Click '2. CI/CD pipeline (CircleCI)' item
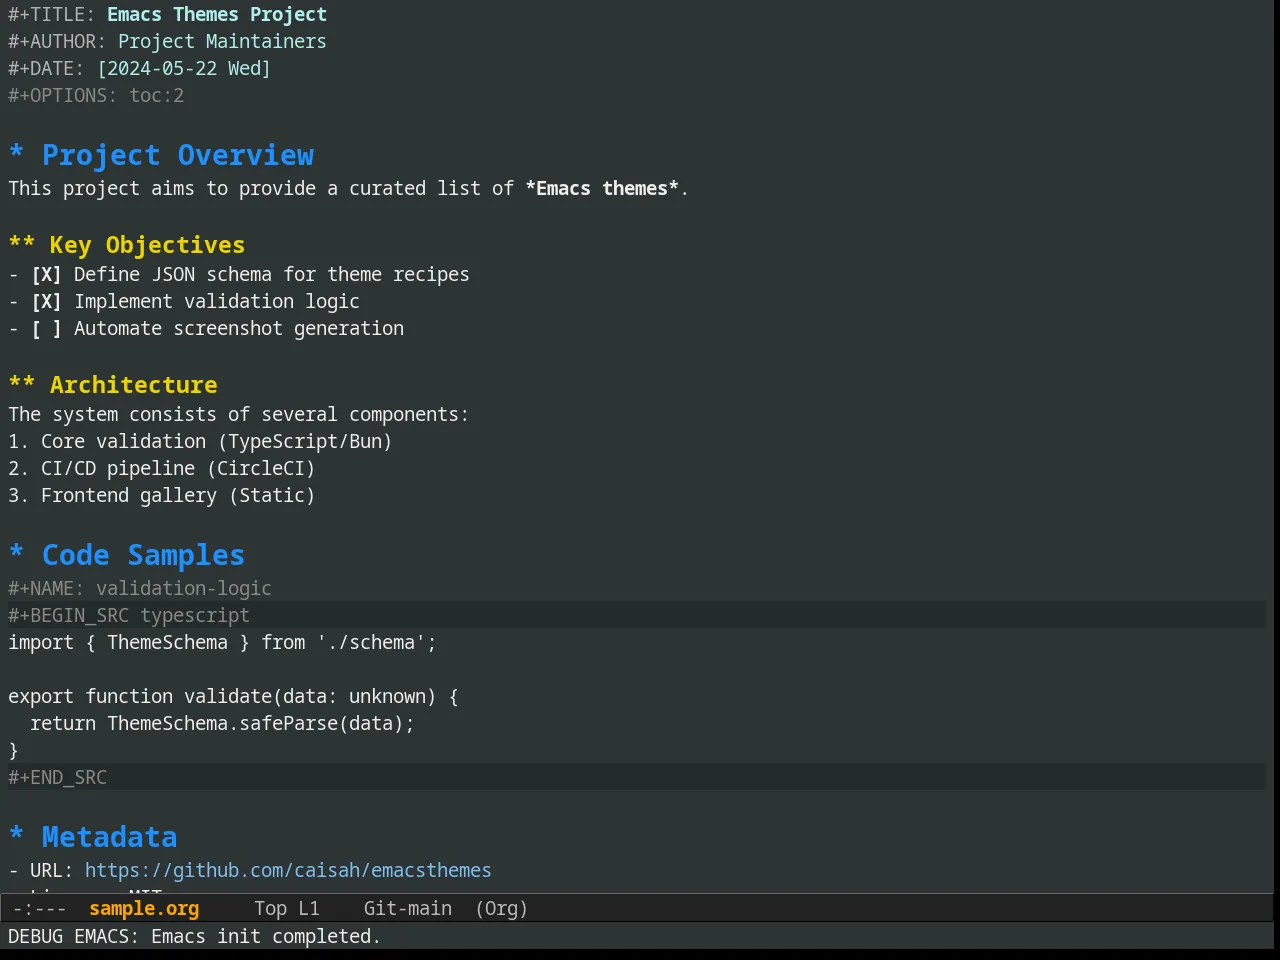 click(x=162, y=469)
